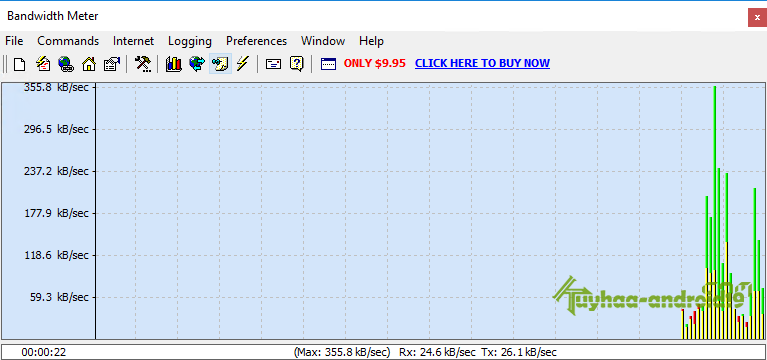Click the 118.6 kB/sec axis label
This screenshot has width=767, height=360.
(57, 255)
